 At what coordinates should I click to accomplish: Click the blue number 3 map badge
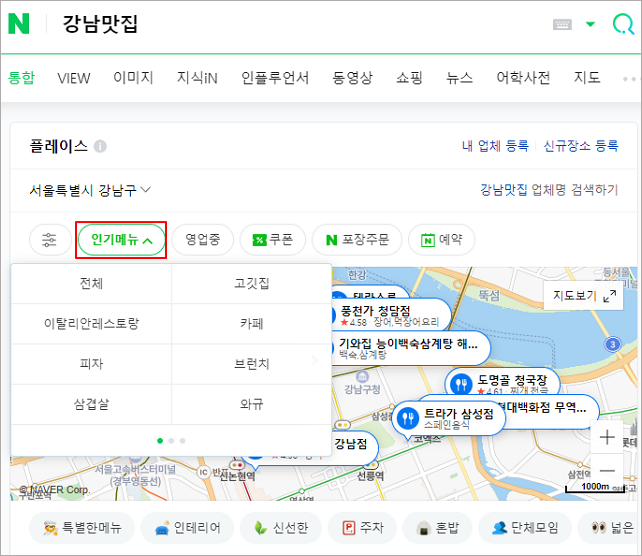[613, 344]
